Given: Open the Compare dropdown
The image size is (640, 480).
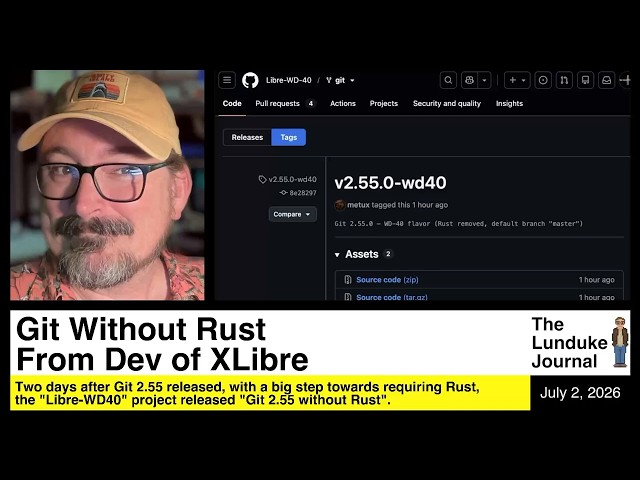Looking at the screenshot, I should [x=292, y=214].
